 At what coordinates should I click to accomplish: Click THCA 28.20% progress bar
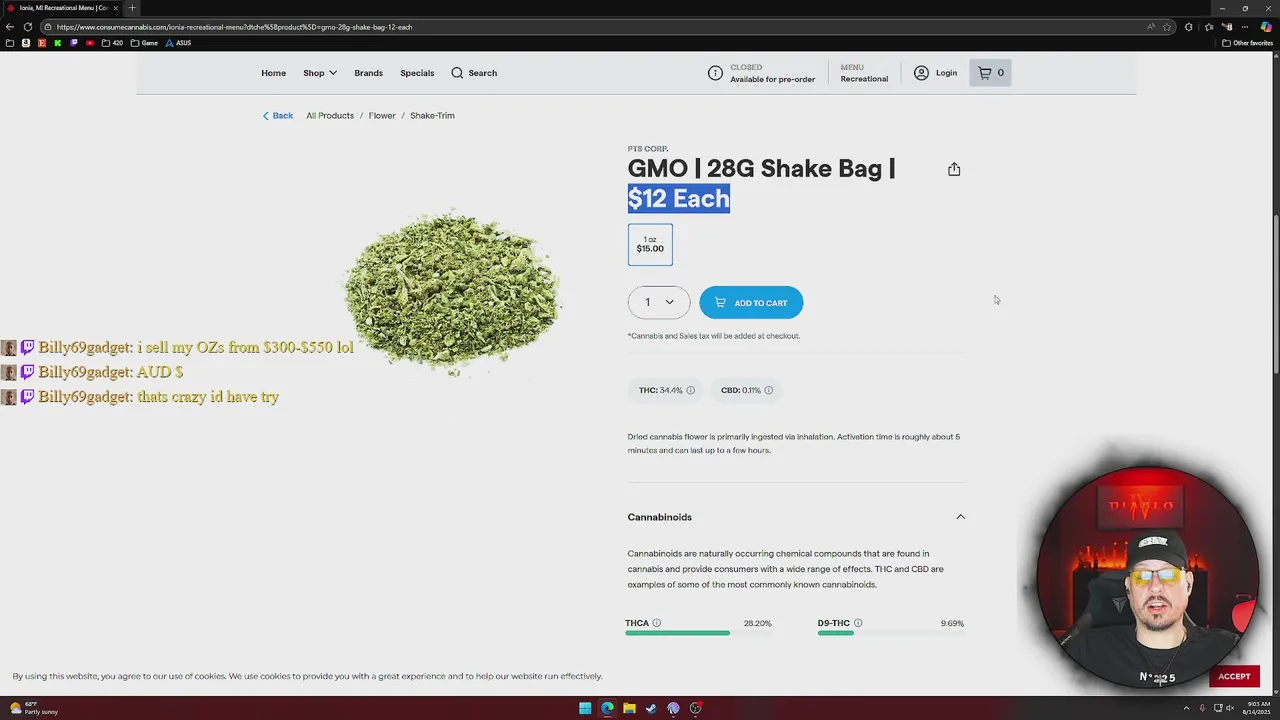tap(698, 633)
